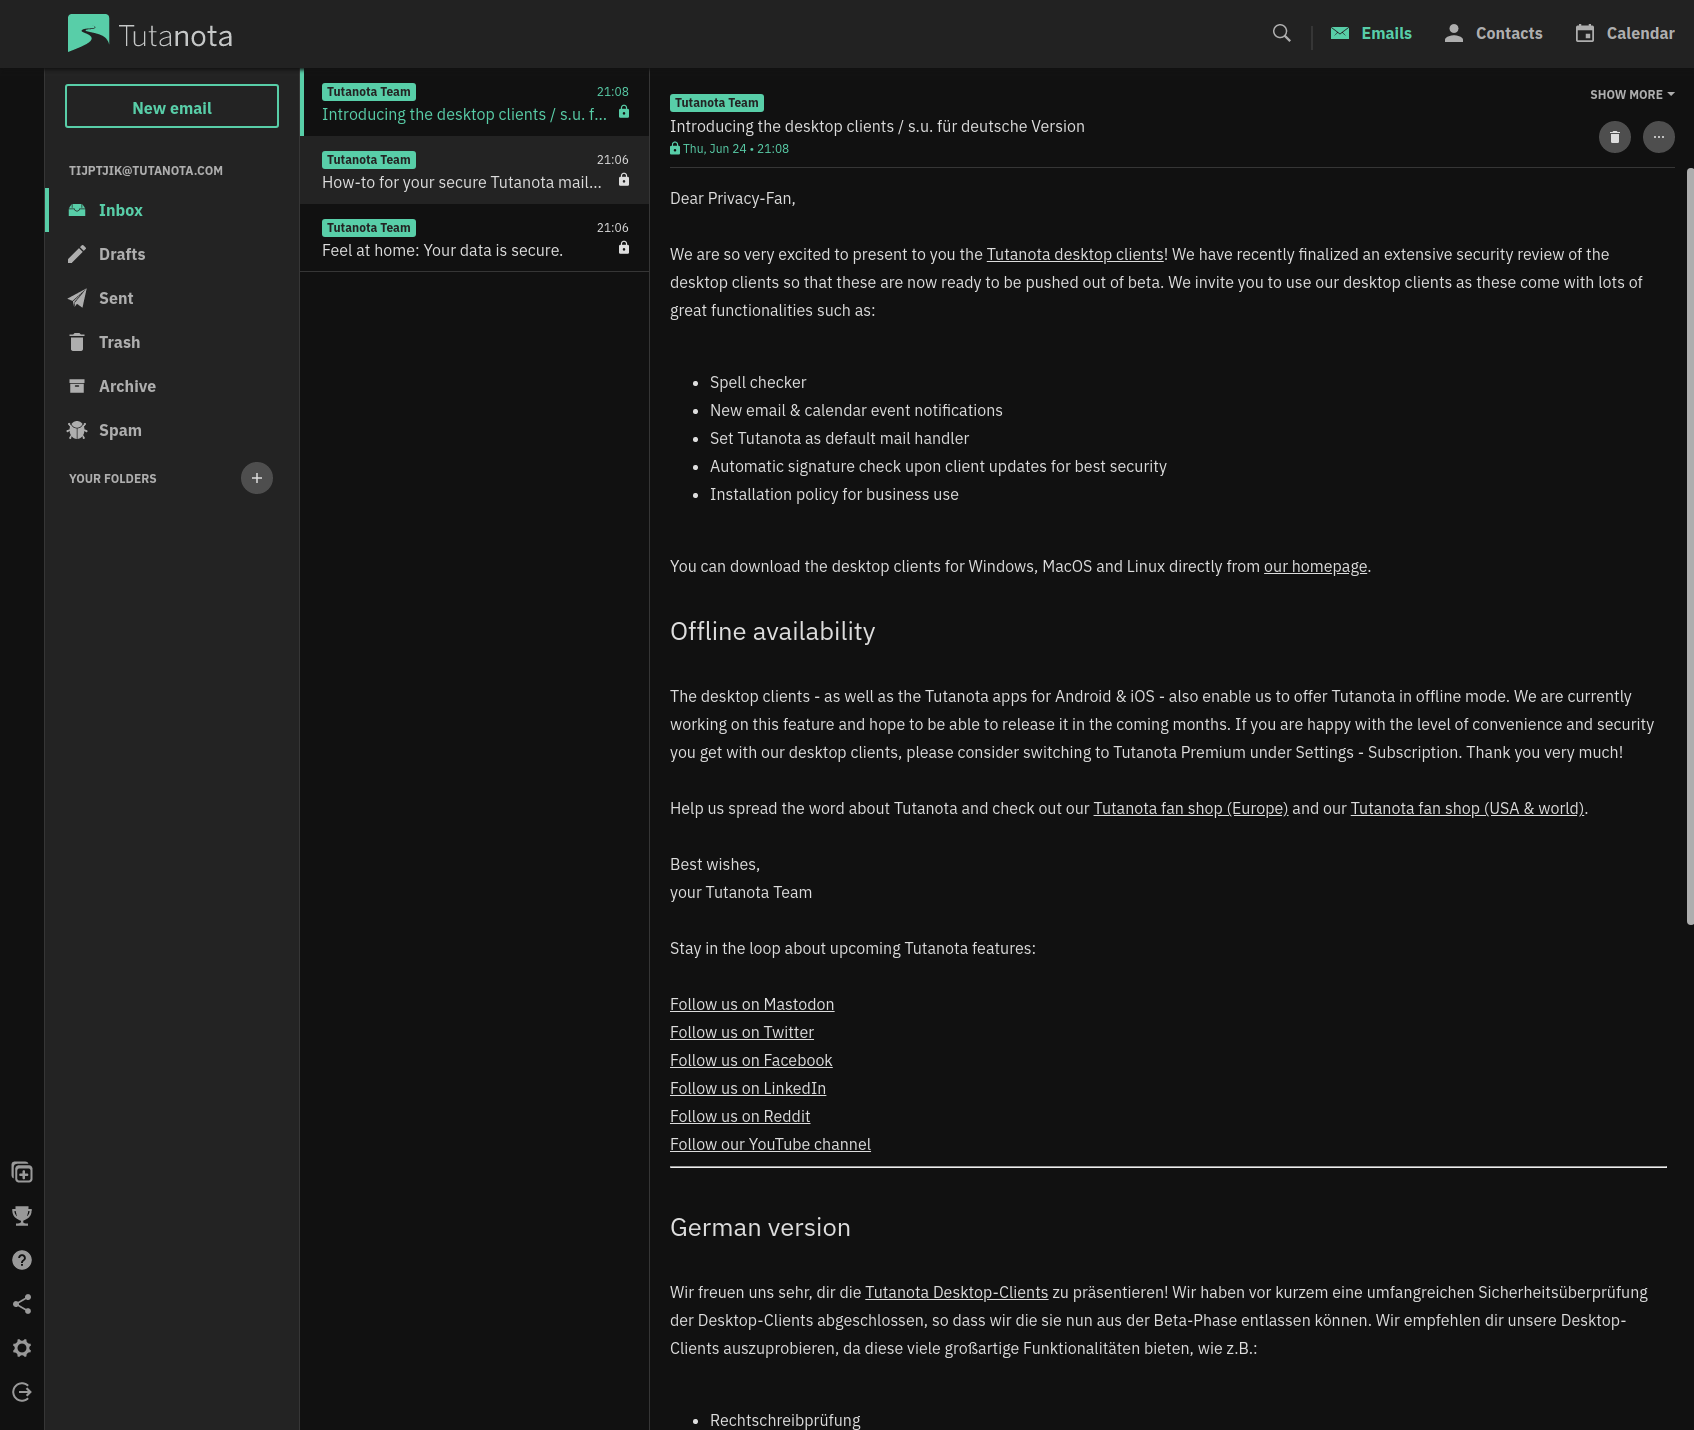Image resolution: width=1694 pixels, height=1430 pixels.
Task: Click lock icon on Feel at home row
Action: tap(624, 248)
